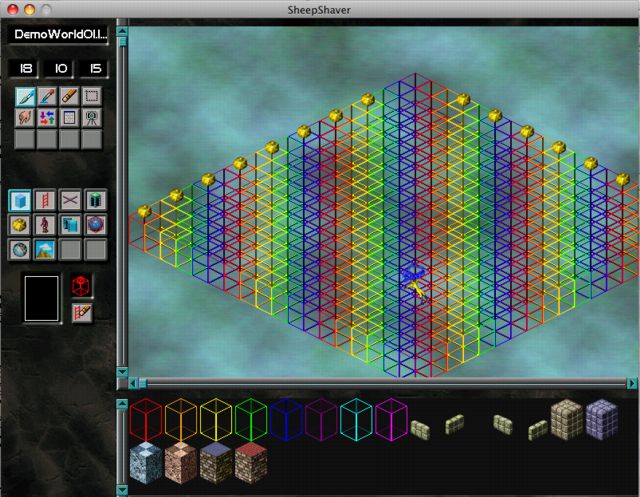This screenshot has width=640, height=497.
Task: Choose the gold nugget treasure category
Action: point(20,225)
